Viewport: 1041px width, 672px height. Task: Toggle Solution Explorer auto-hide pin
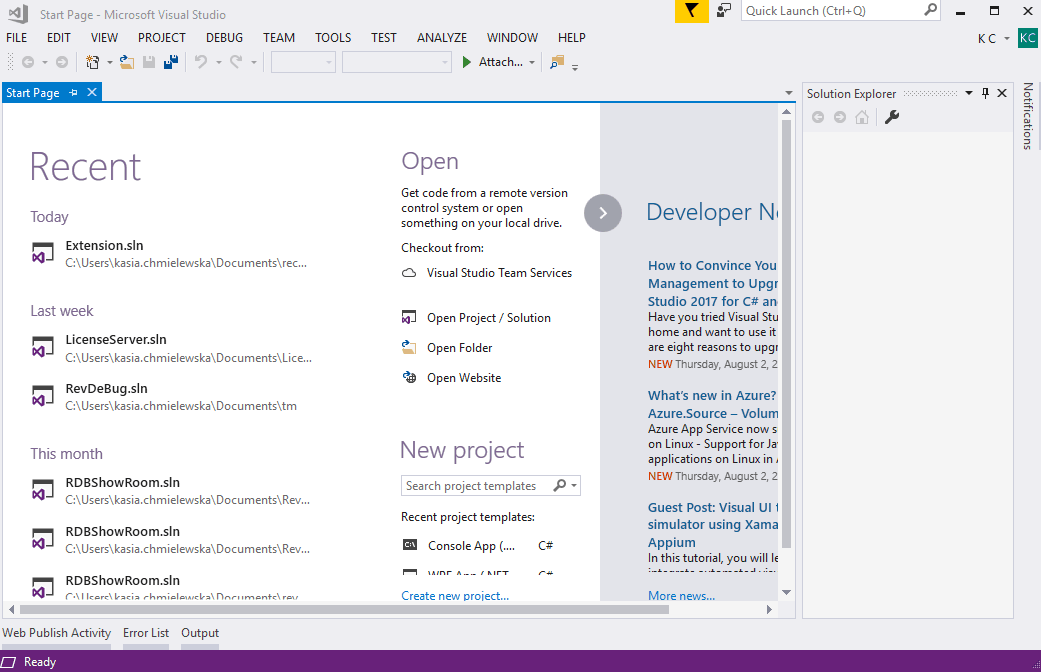click(985, 93)
